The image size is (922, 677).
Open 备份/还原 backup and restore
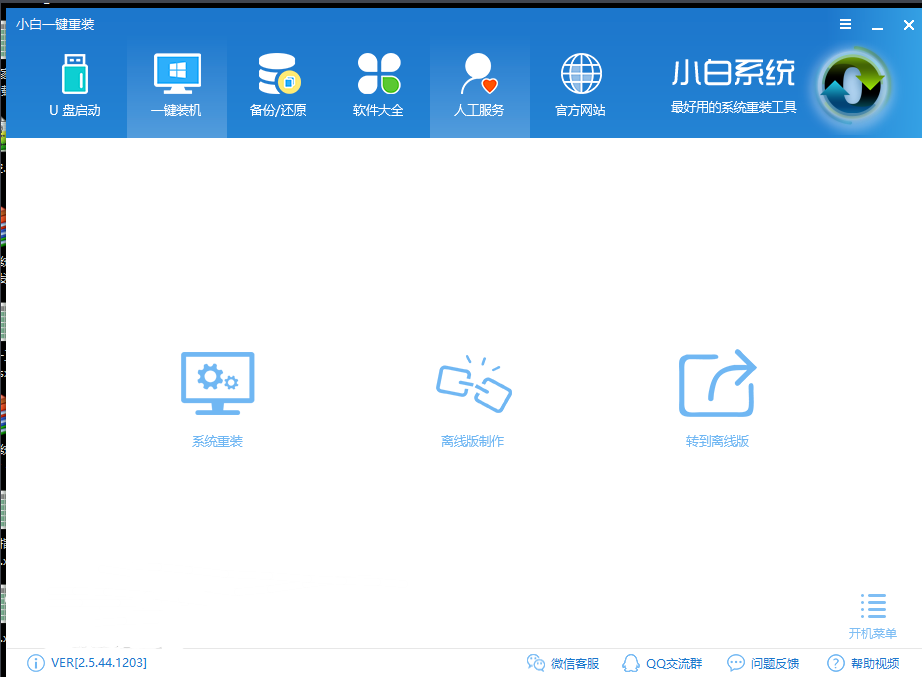point(276,72)
